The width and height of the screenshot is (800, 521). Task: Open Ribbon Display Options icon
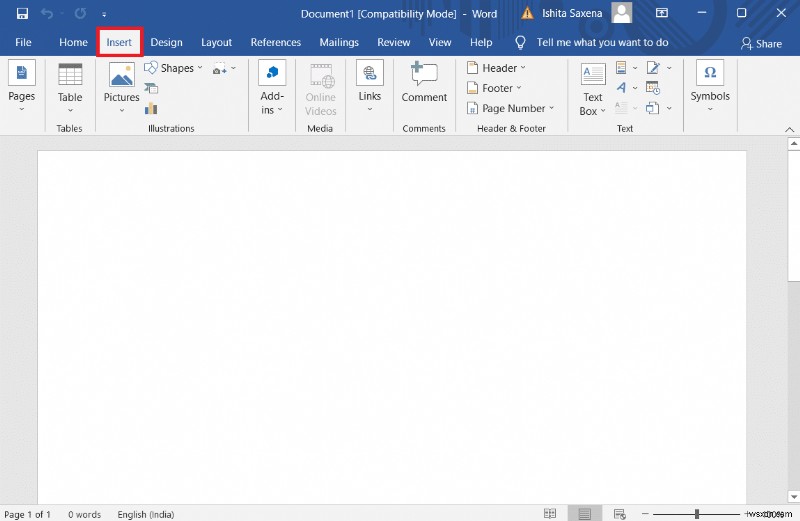tap(662, 13)
